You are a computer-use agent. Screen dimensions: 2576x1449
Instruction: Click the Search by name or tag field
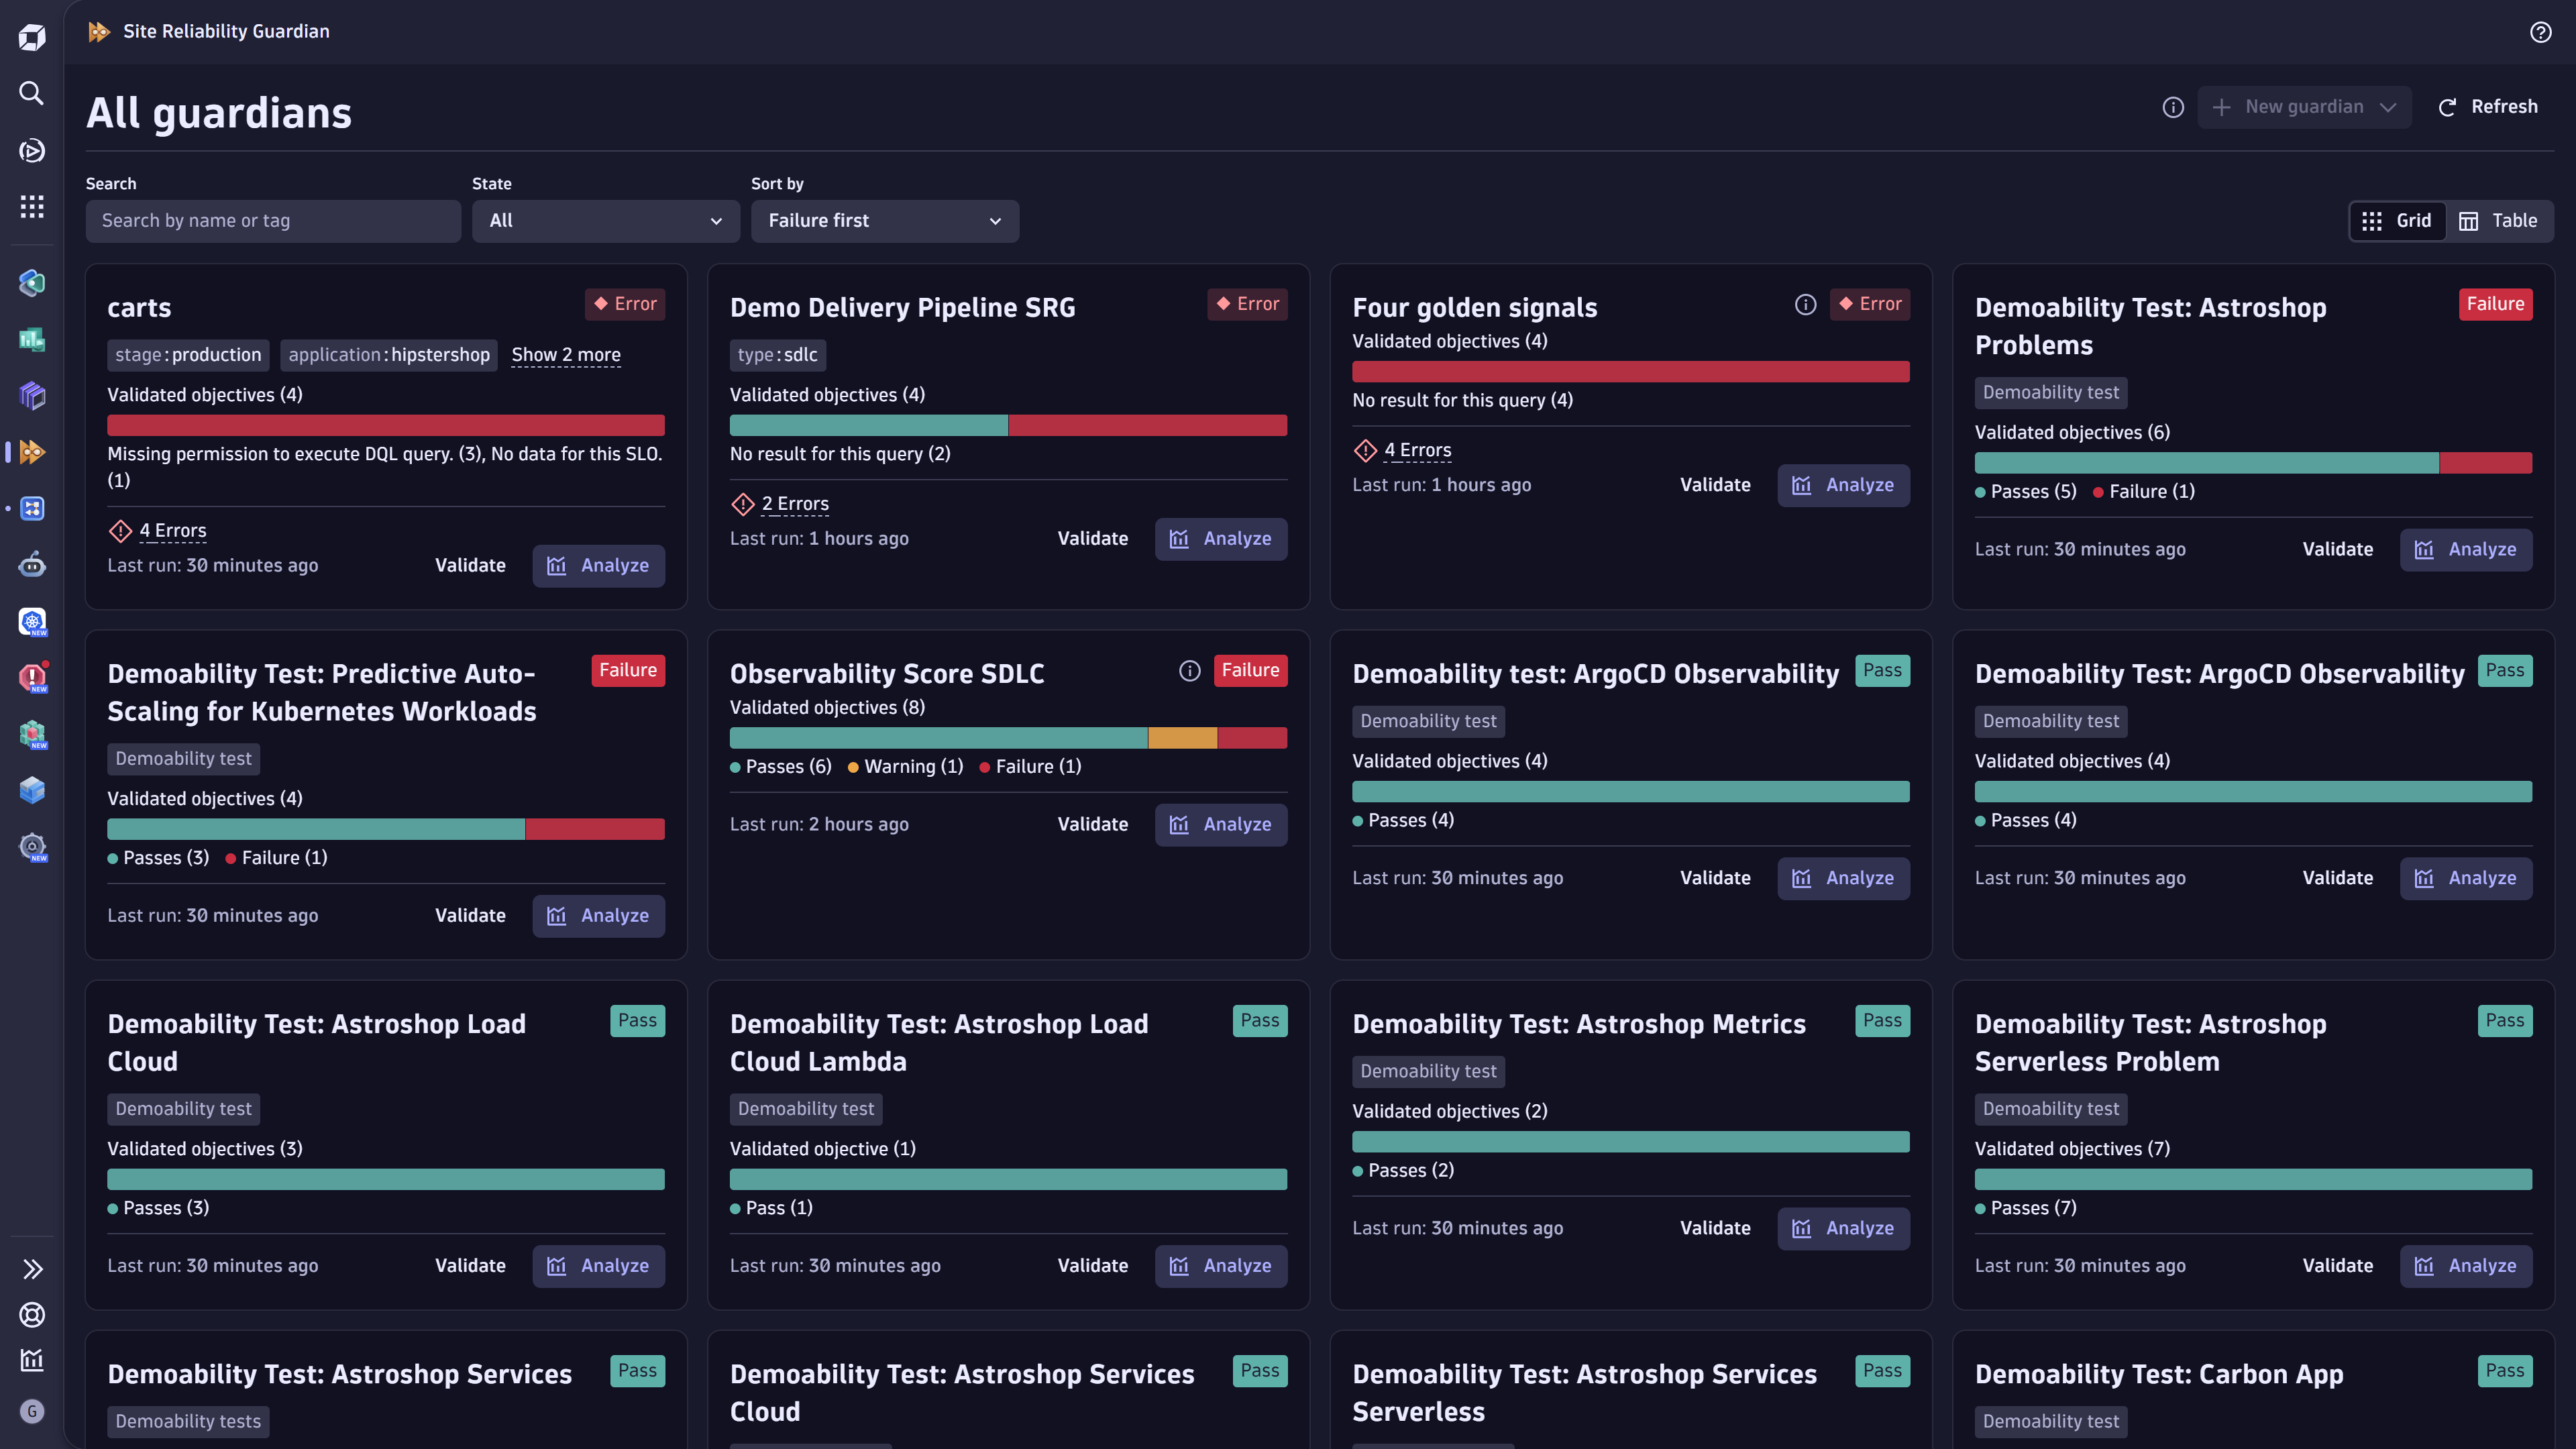273,221
